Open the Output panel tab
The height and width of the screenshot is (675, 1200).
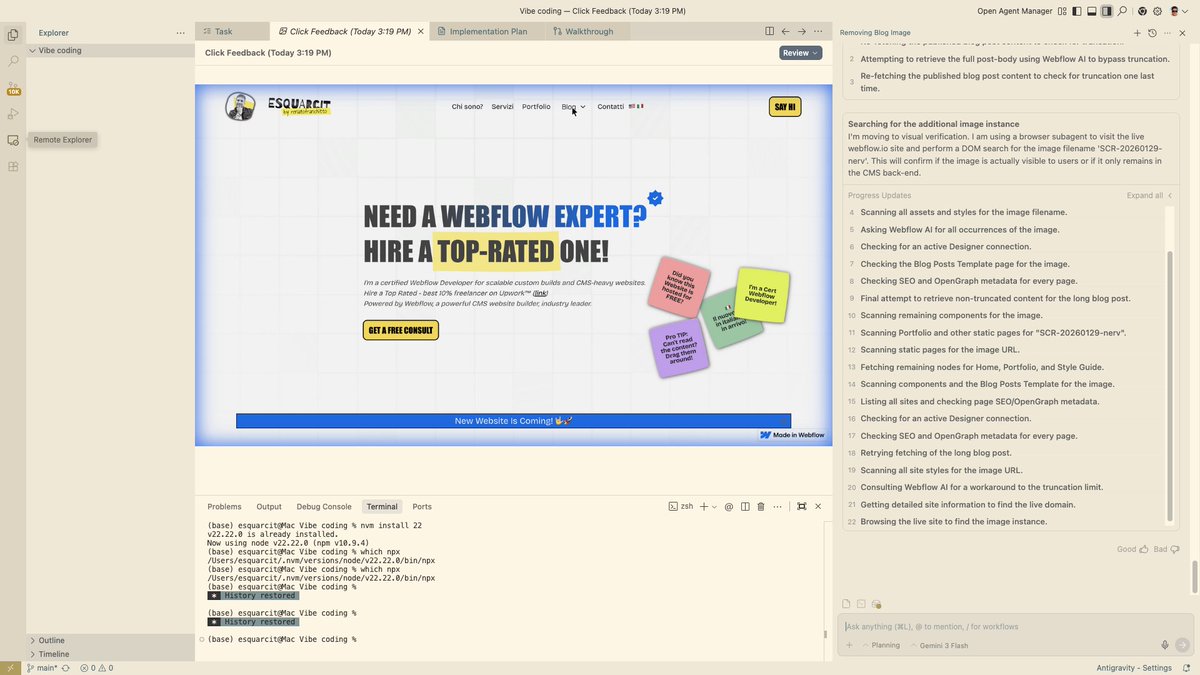(269, 507)
